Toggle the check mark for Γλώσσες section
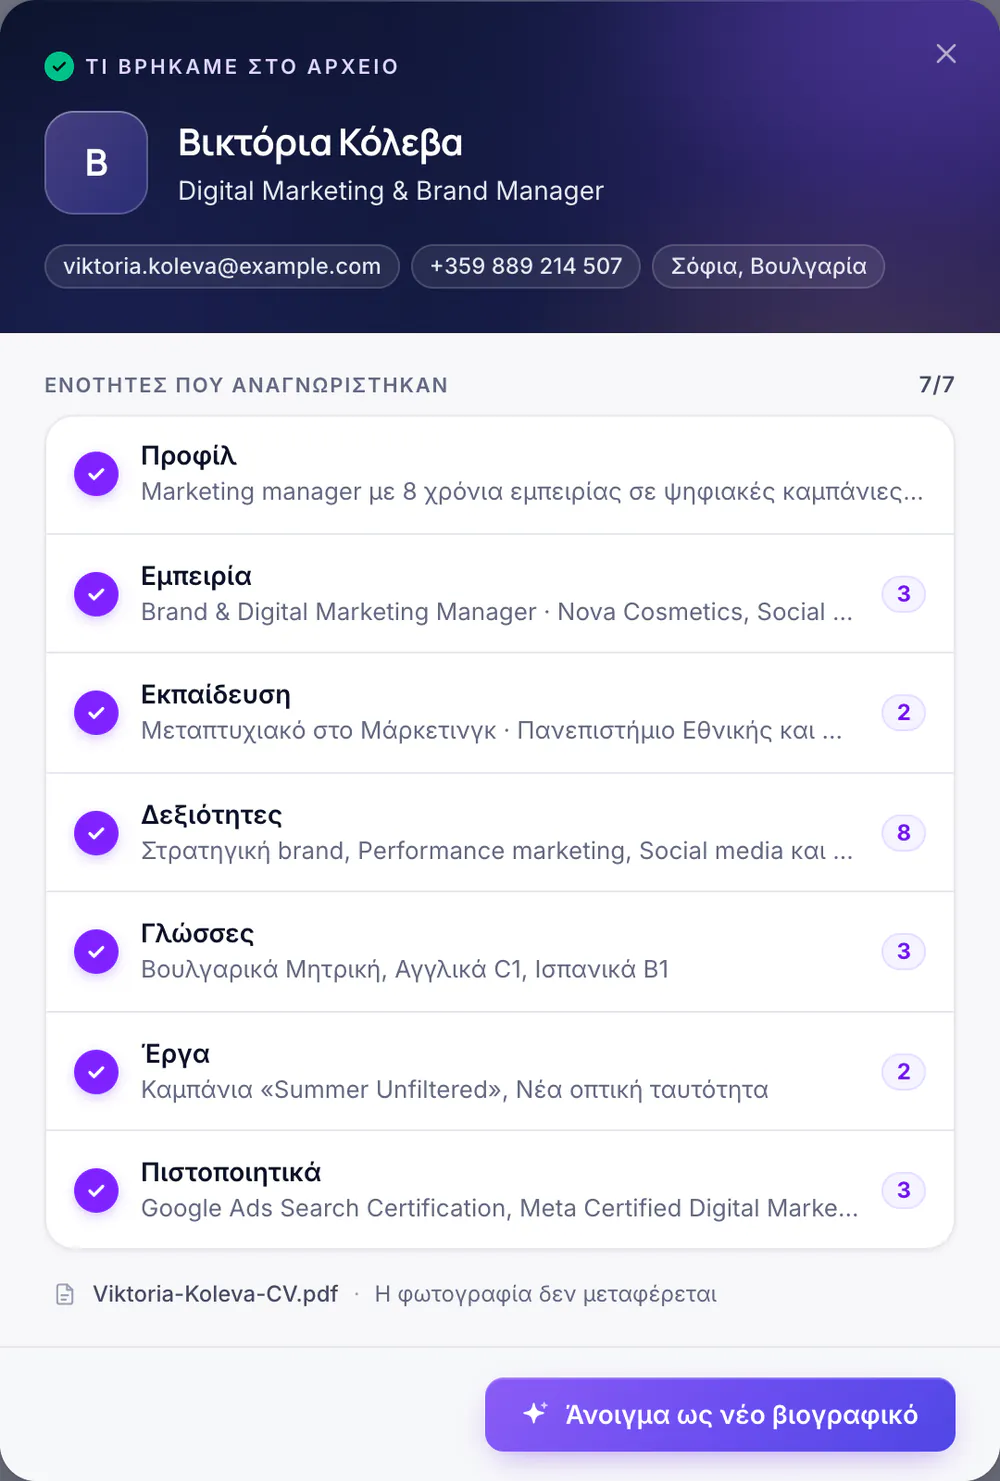The image size is (1000, 1481). coord(96,951)
